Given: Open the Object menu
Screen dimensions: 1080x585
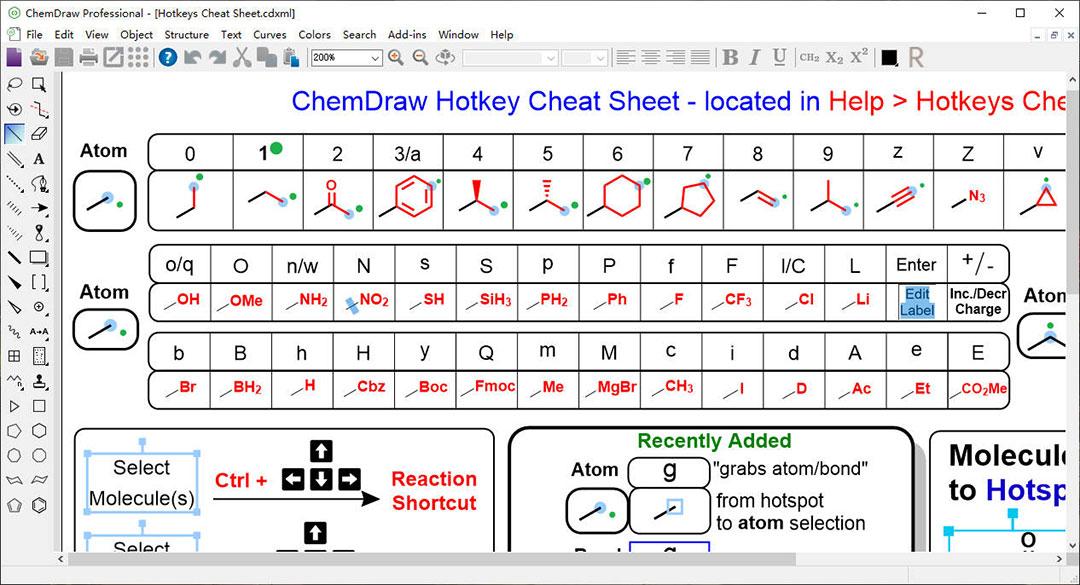Looking at the screenshot, I should [x=136, y=34].
